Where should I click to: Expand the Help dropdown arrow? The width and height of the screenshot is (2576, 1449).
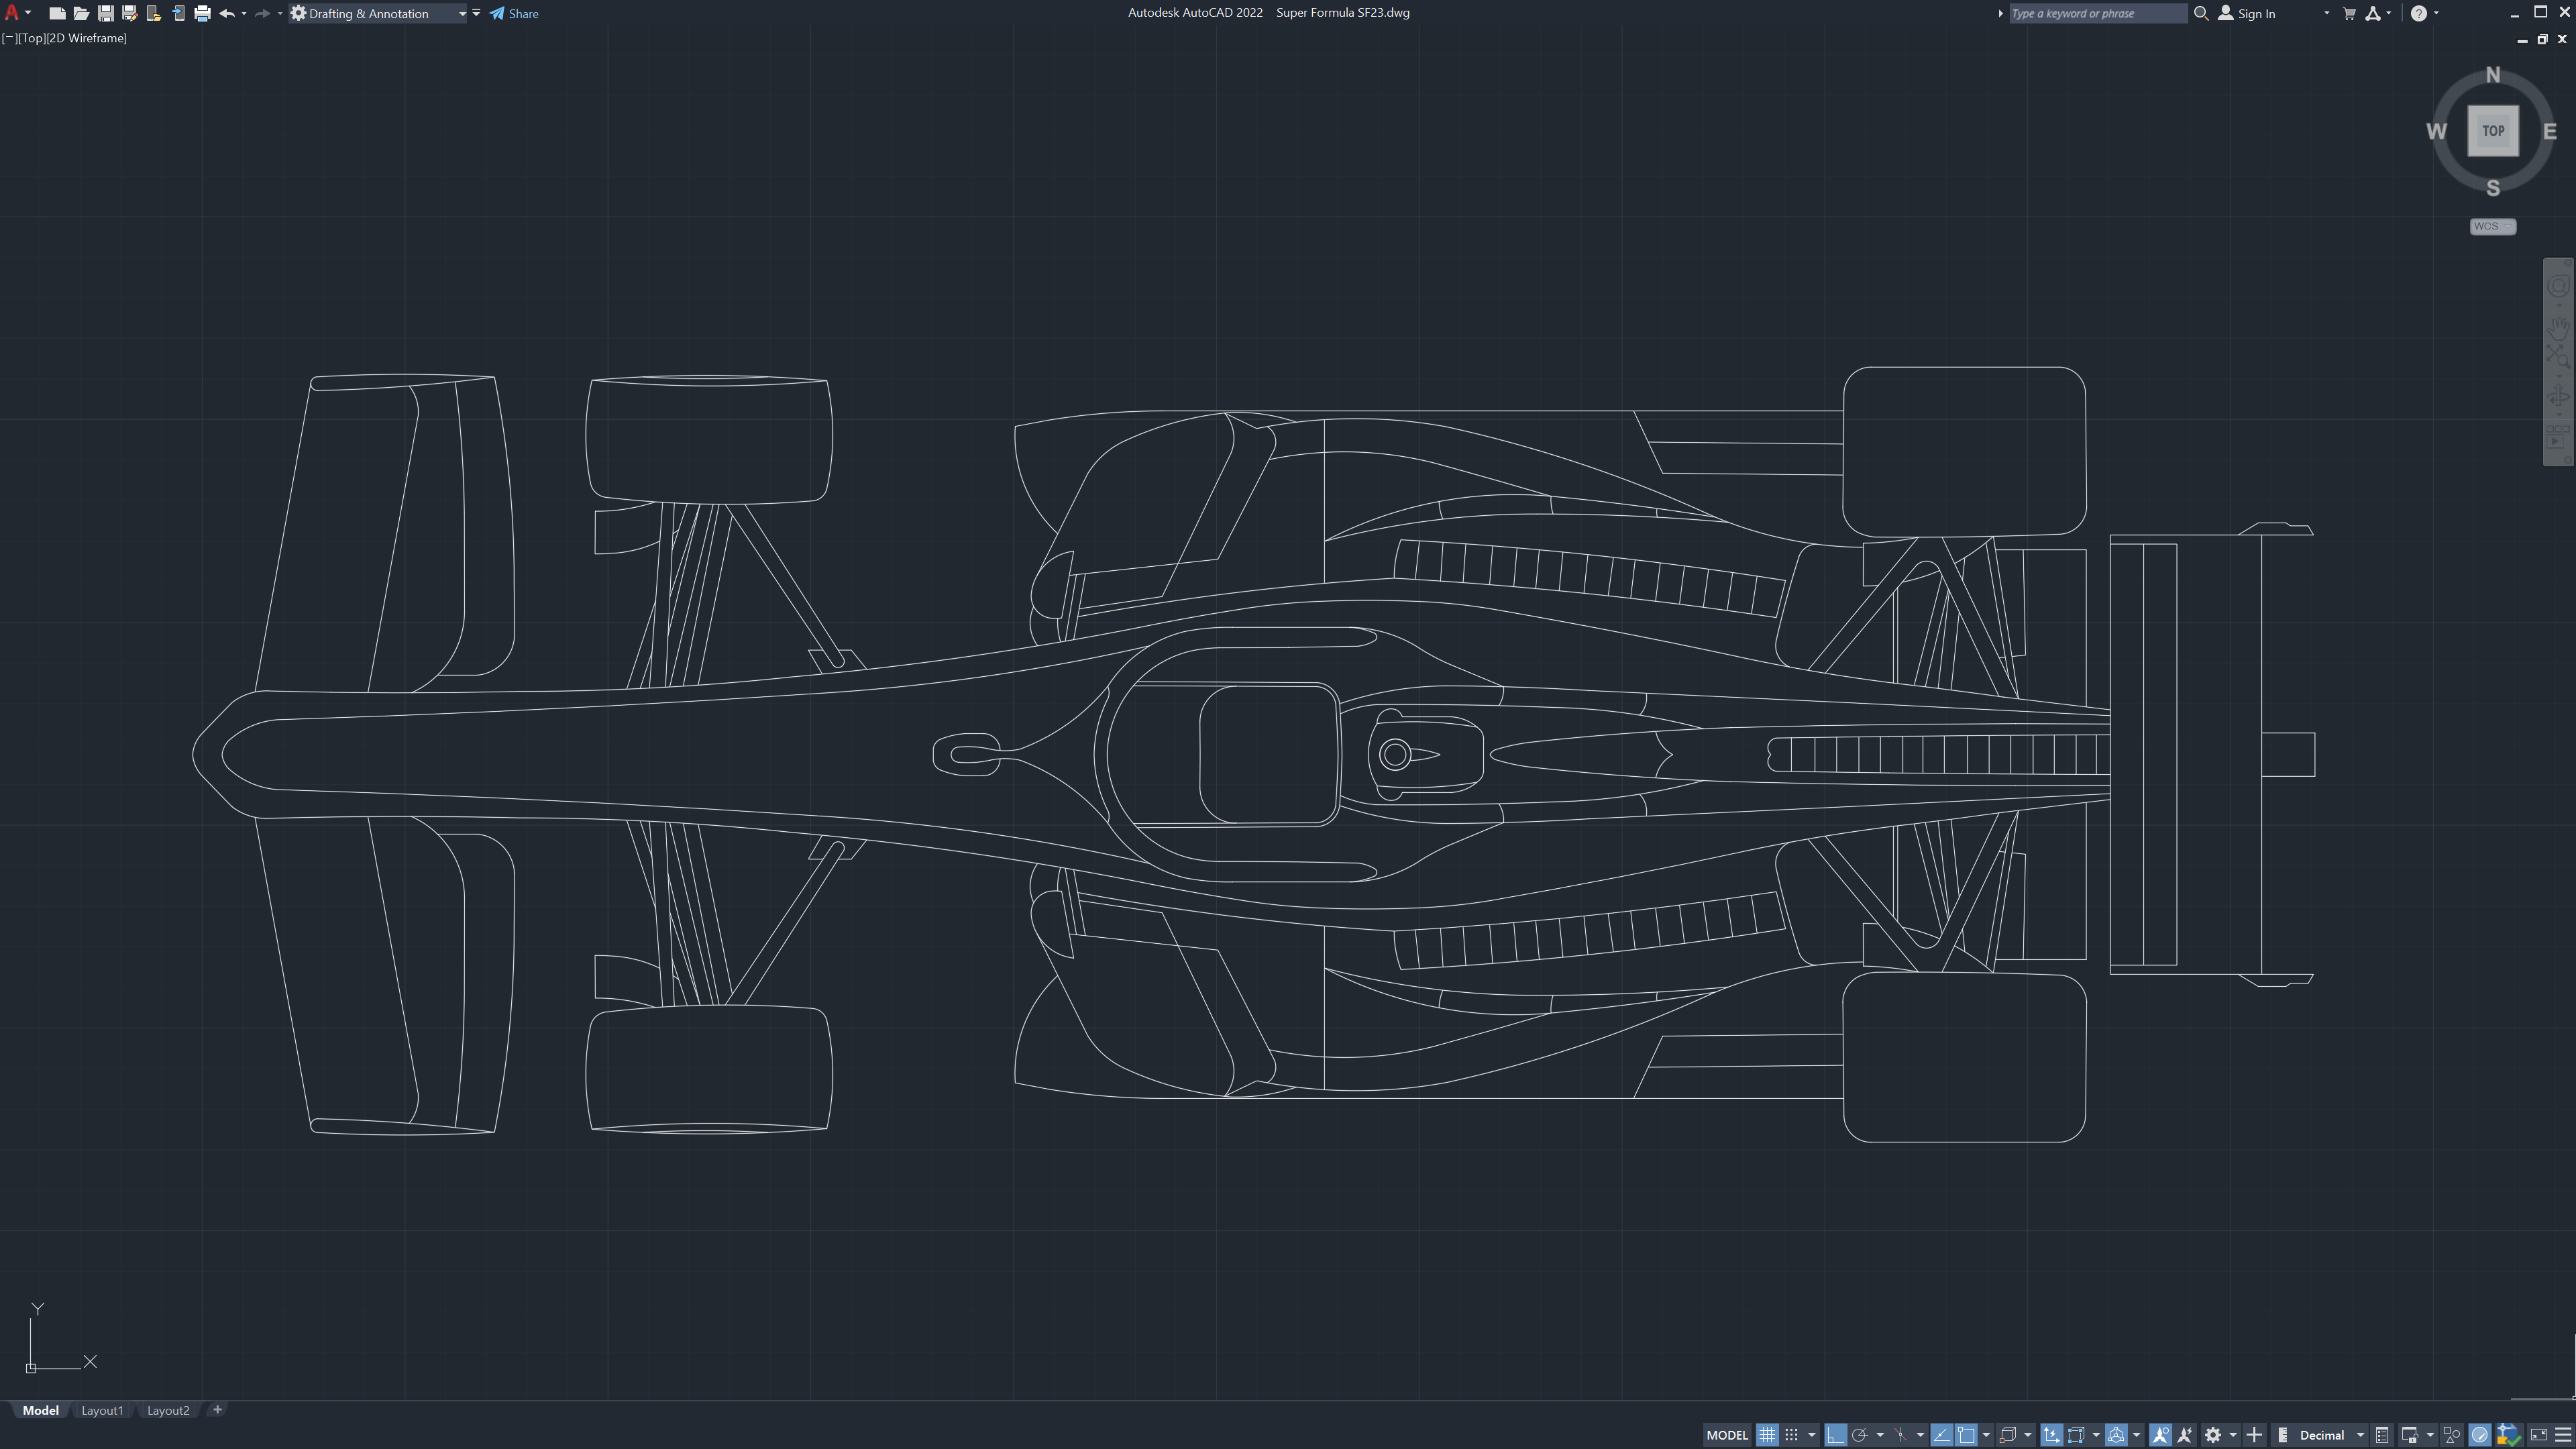(x=2436, y=13)
